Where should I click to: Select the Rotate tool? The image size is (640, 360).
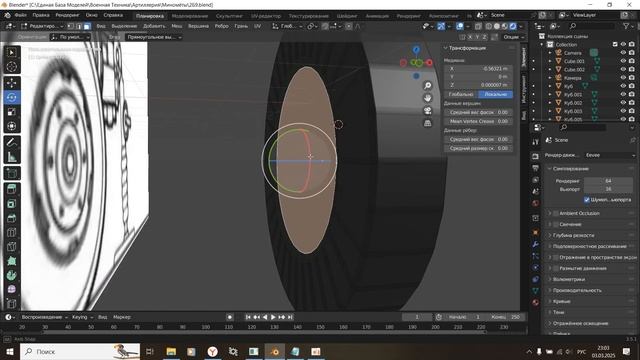[11, 97]
